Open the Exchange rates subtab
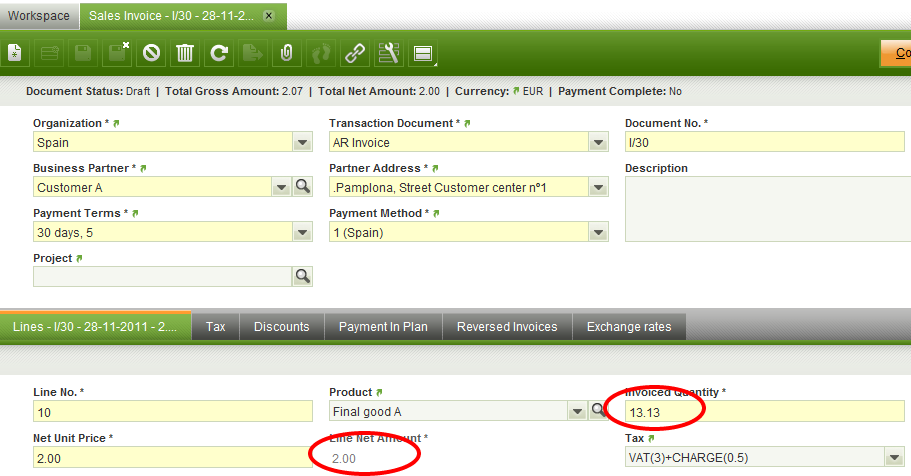Image resolution: width=911 pixels, height=476 pixels. (x=629, y=327)
